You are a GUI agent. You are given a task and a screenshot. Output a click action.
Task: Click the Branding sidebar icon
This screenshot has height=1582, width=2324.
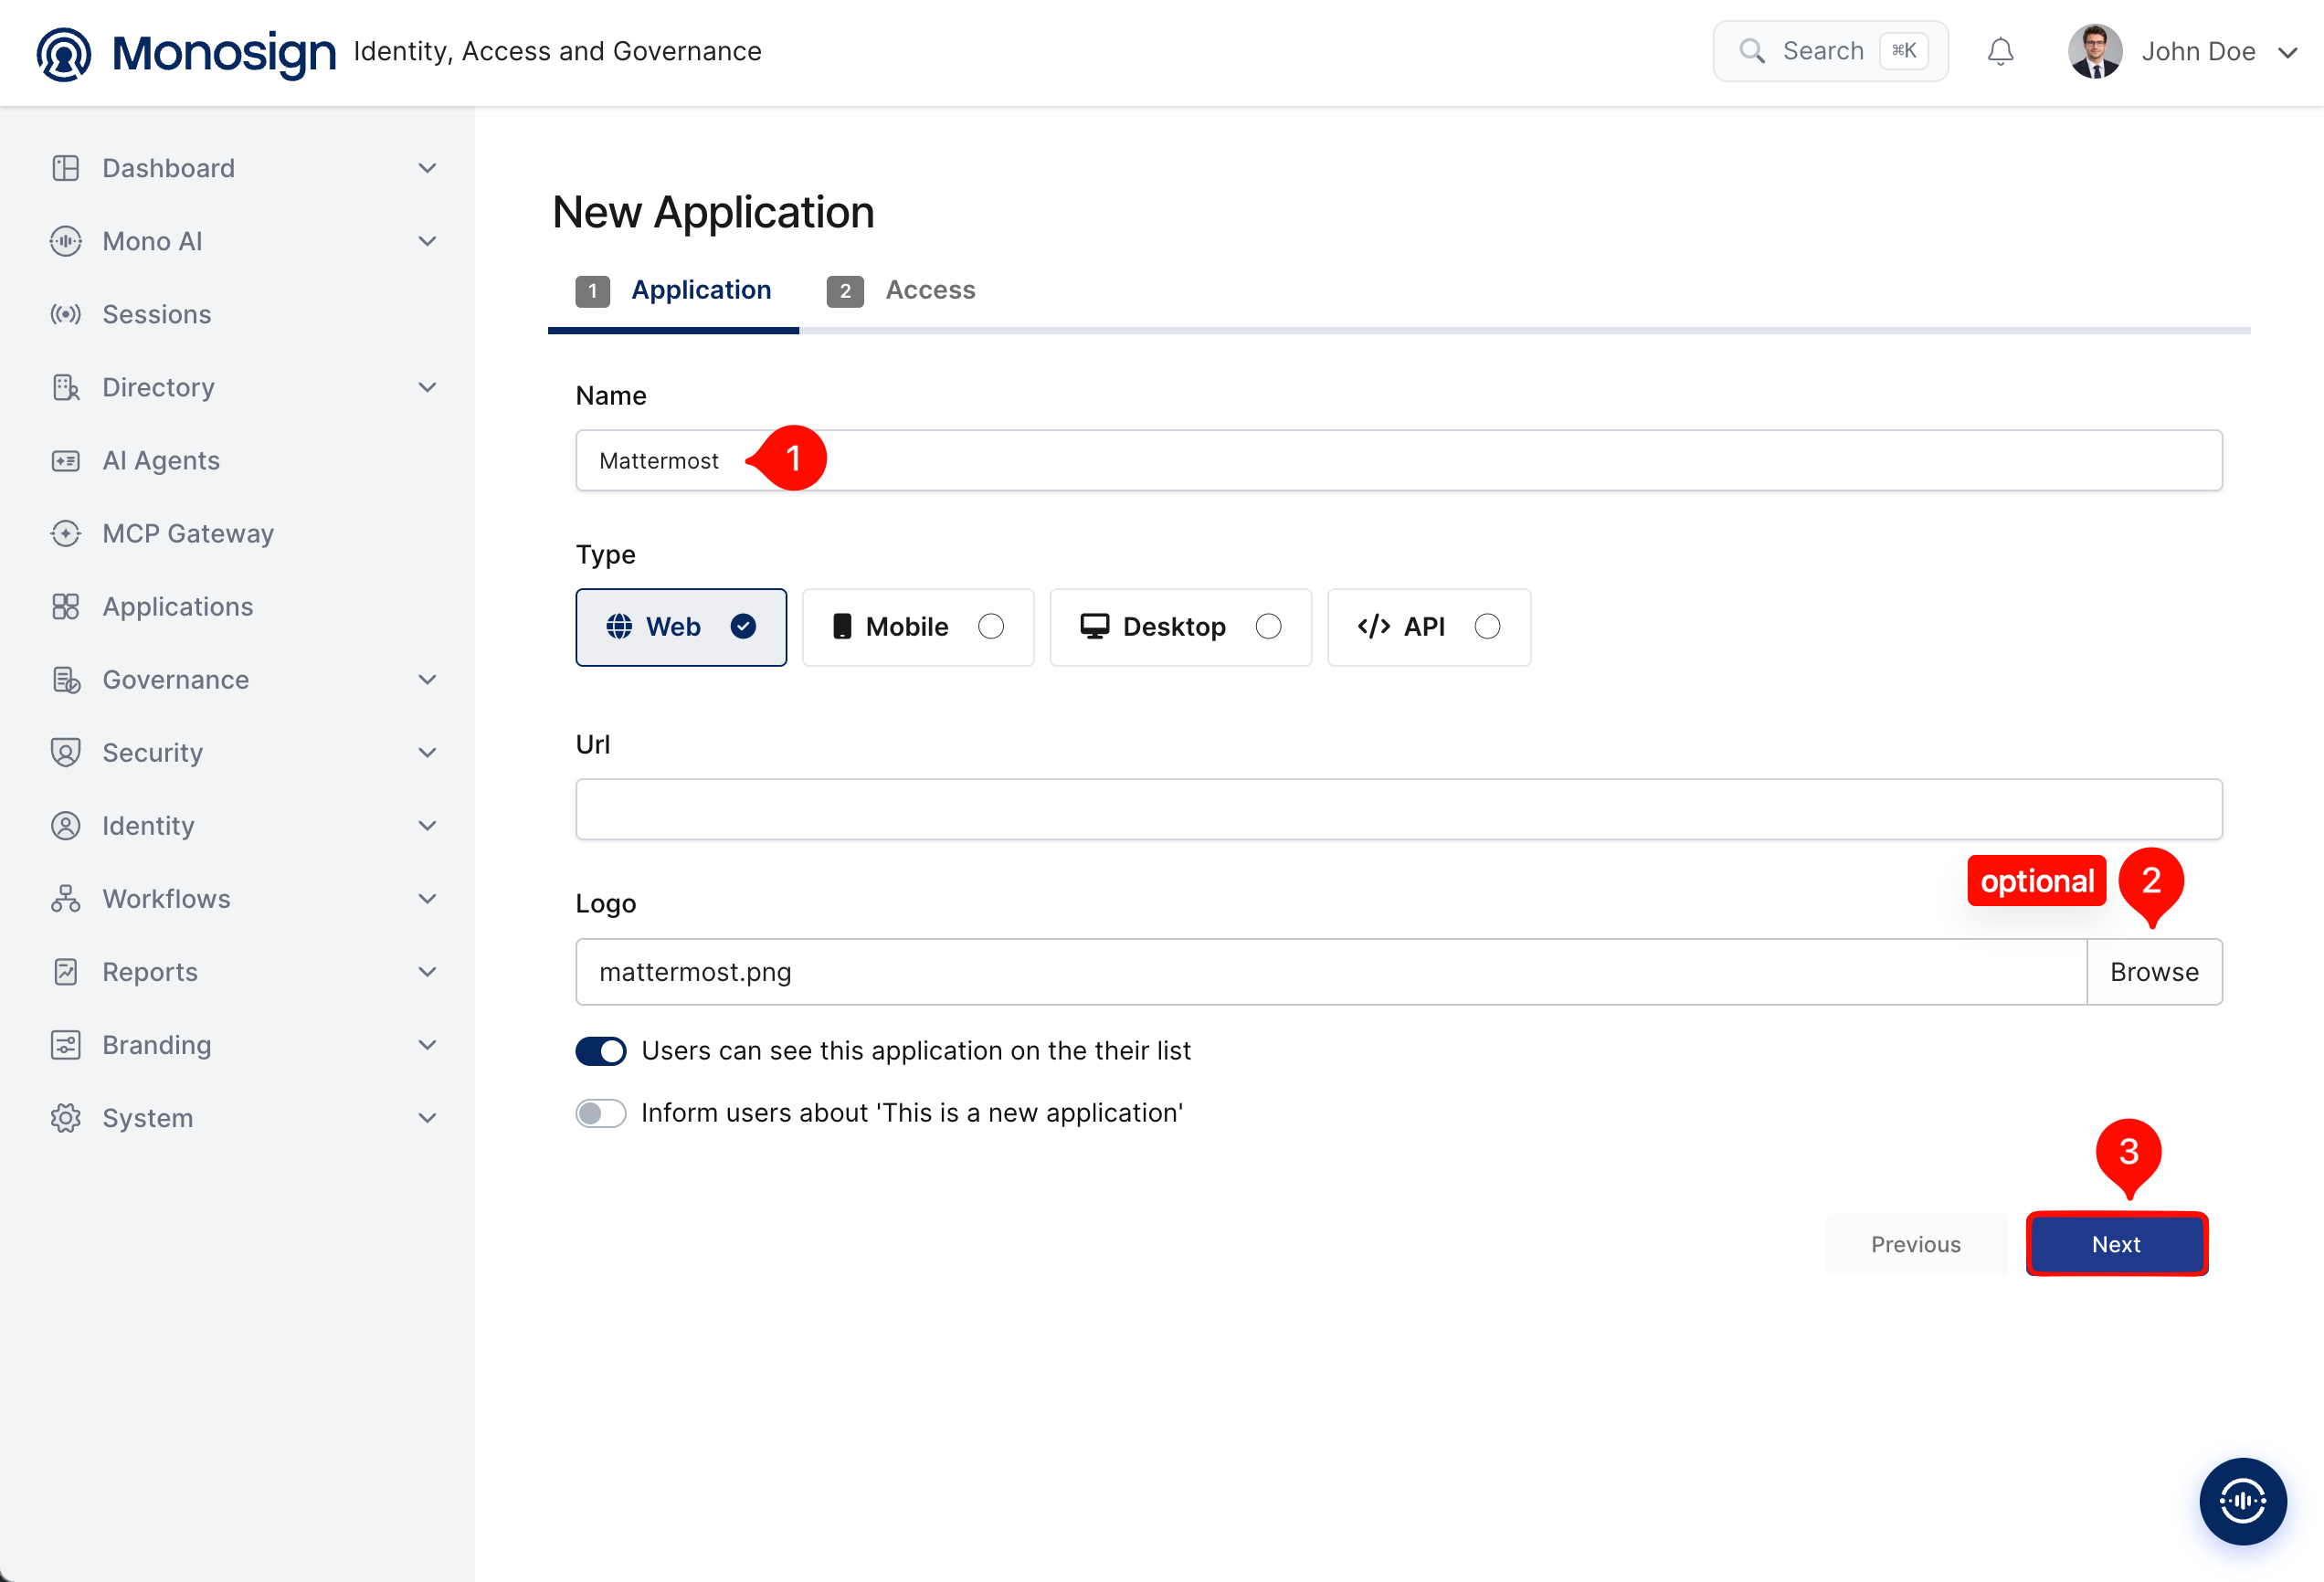tap(66, 1045)
